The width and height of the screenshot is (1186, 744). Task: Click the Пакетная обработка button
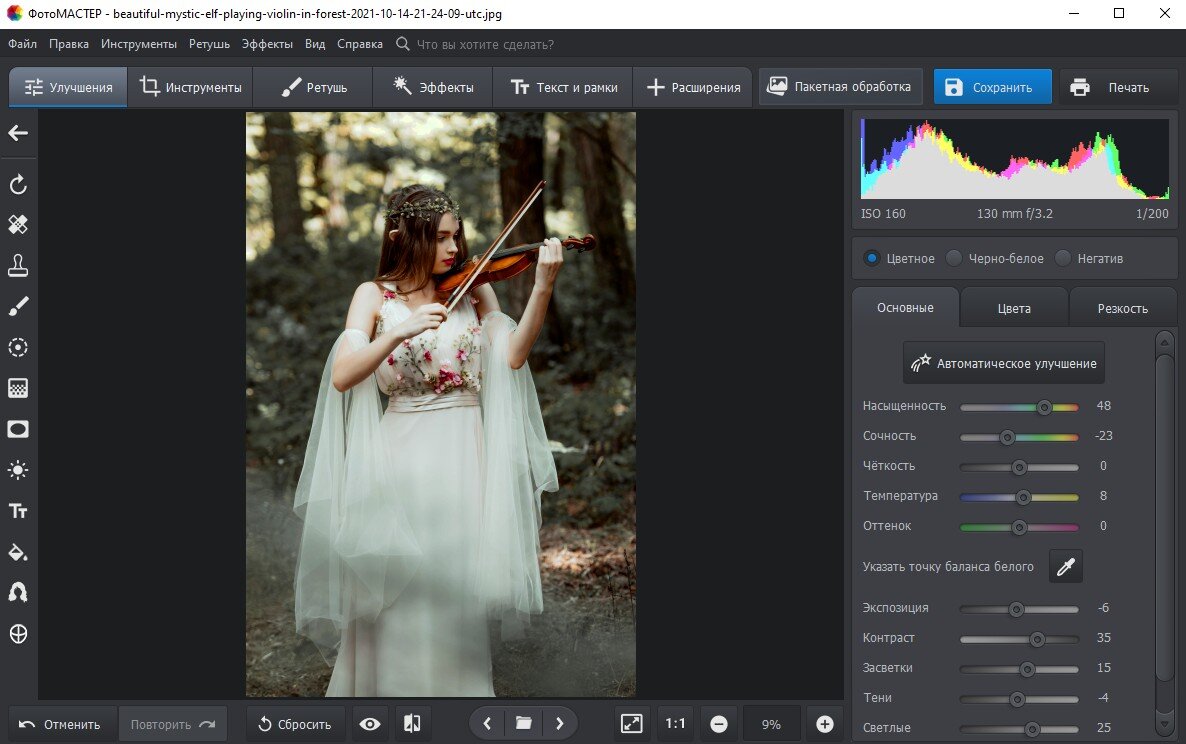840,86
